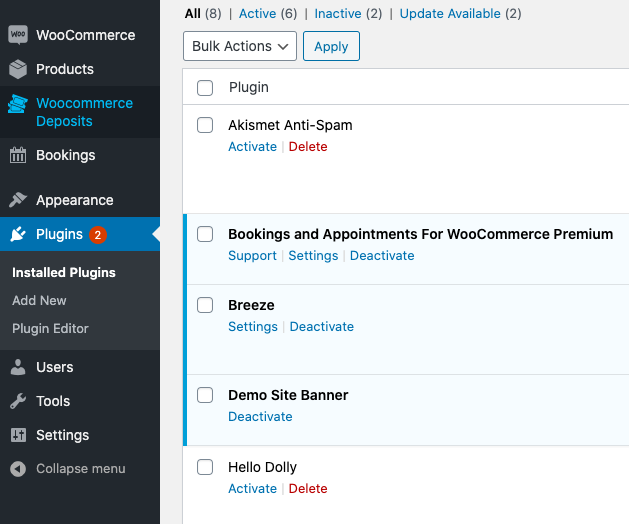Click the Plugins plug icon

[18, 234]
